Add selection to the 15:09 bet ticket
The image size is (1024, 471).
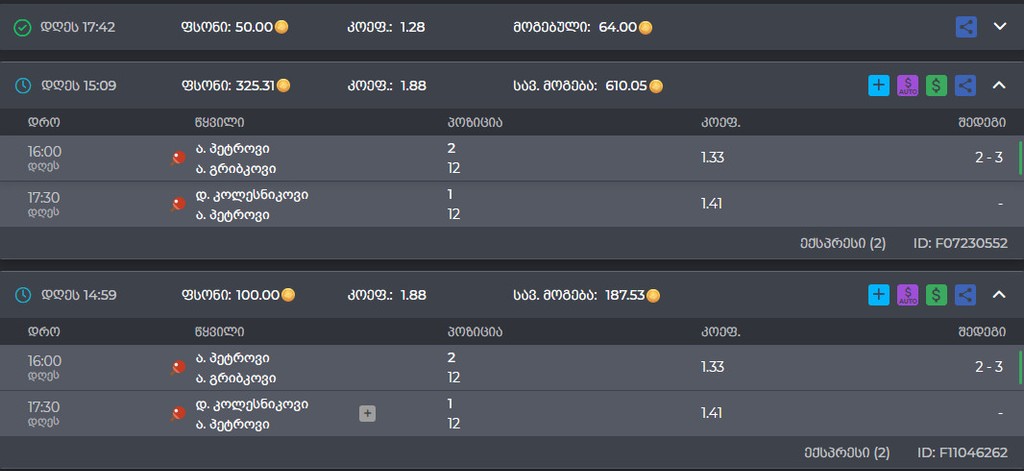point(878,86)
